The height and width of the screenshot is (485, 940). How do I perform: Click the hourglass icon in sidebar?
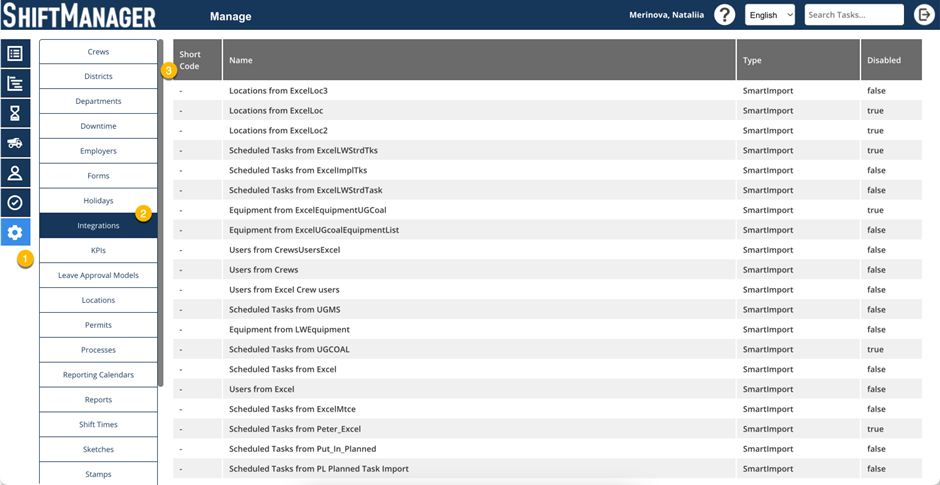click(x=15, y=113)
